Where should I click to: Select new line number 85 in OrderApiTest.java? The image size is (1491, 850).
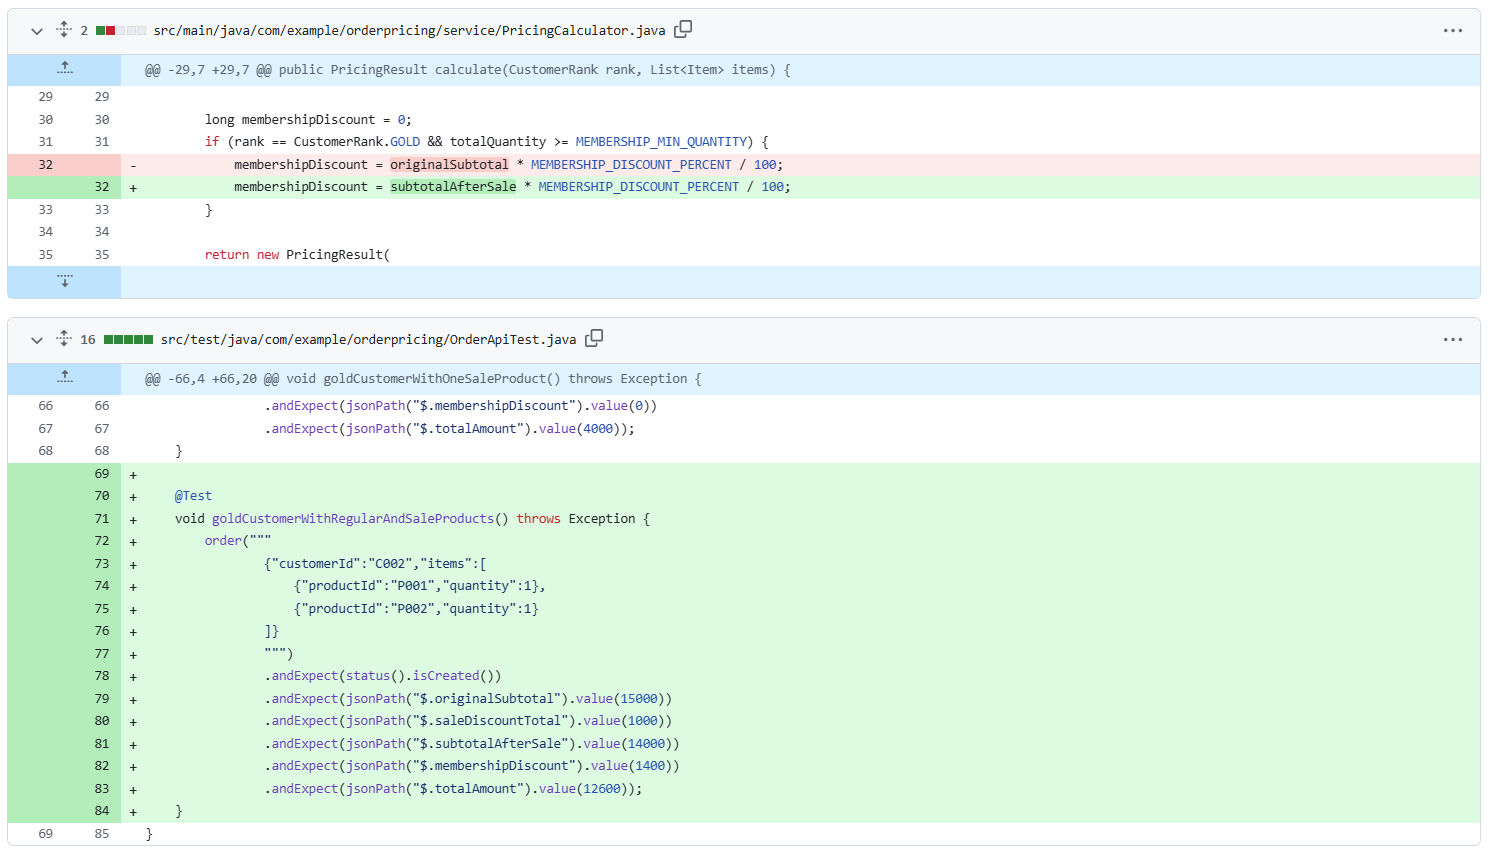102,834
